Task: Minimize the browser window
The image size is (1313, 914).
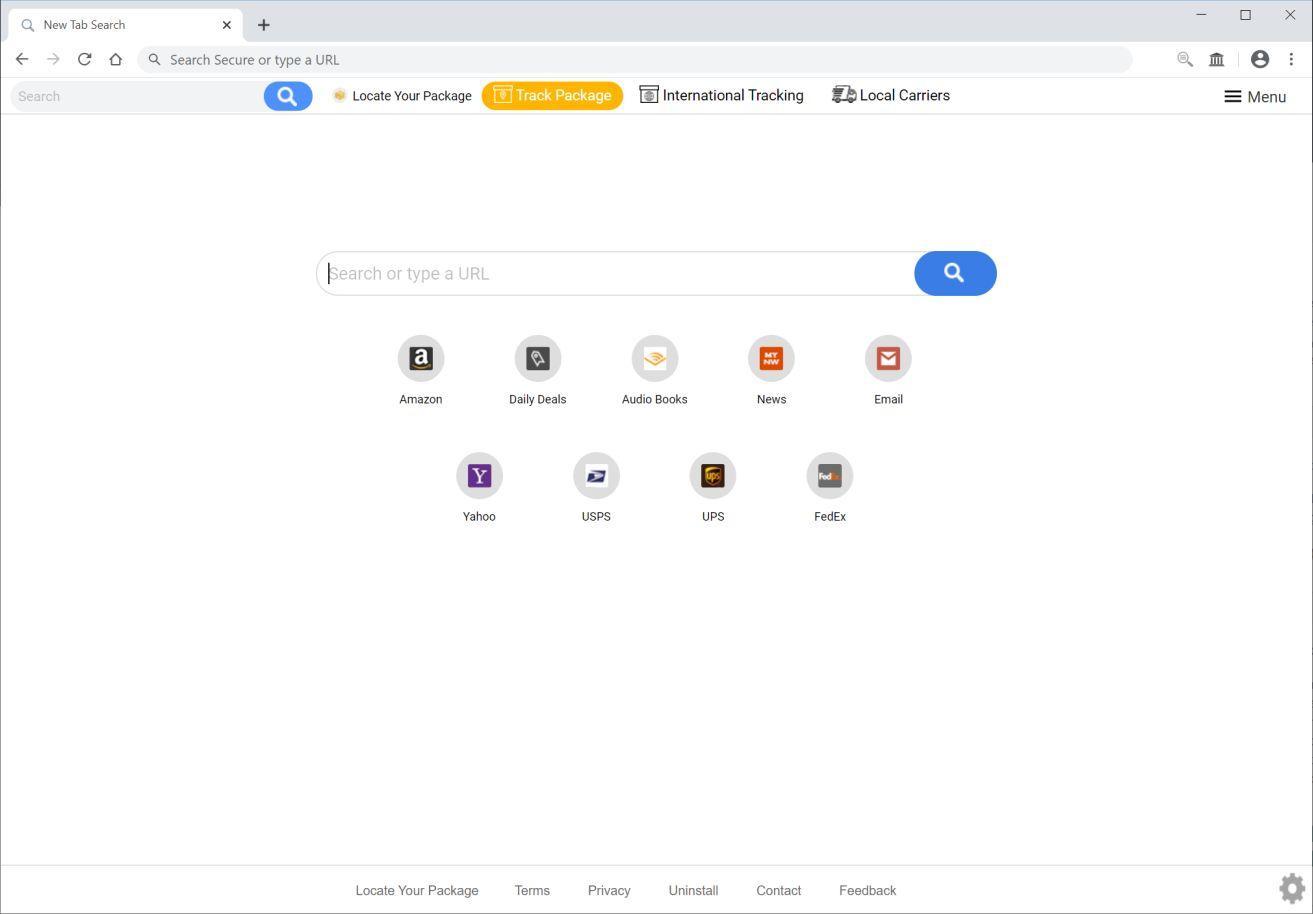Action: [x=1201, y=15]
